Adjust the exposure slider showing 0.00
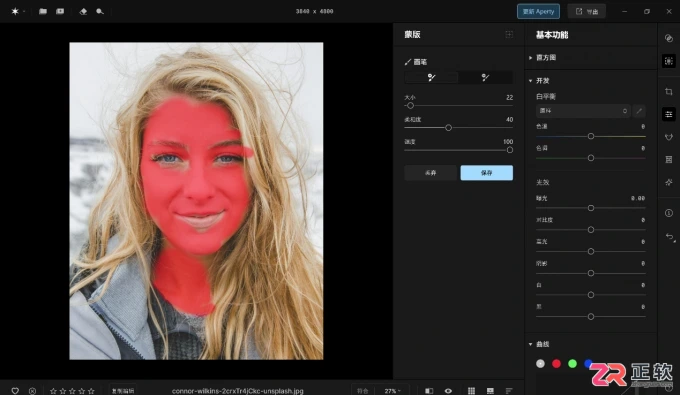The height and width of the screenshot is (395, 680). (x=591, y=208)
